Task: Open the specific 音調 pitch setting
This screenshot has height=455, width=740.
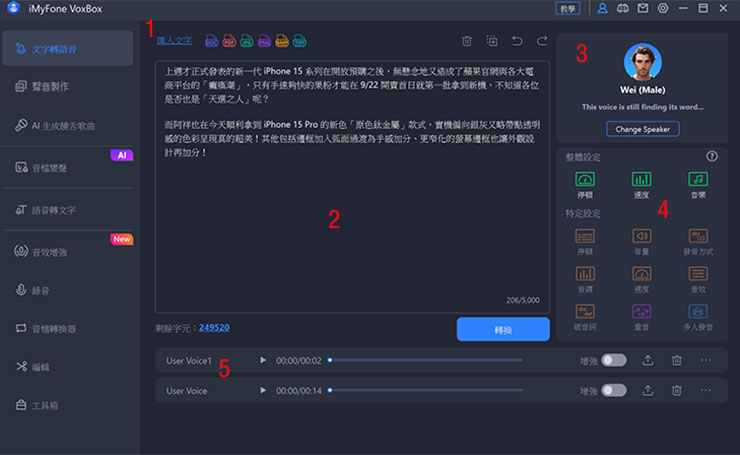Action: pyautogui.click(x=585, y=279)
